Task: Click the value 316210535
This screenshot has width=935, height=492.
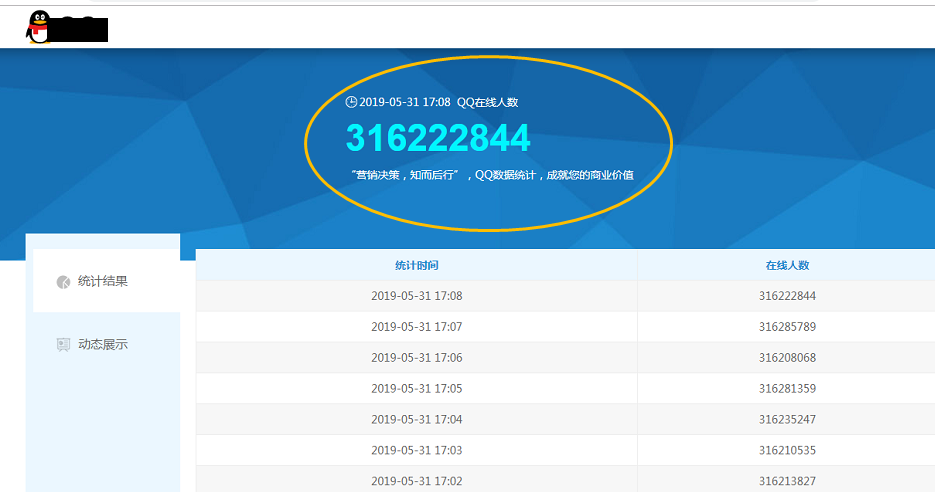Action: [787, 450]
